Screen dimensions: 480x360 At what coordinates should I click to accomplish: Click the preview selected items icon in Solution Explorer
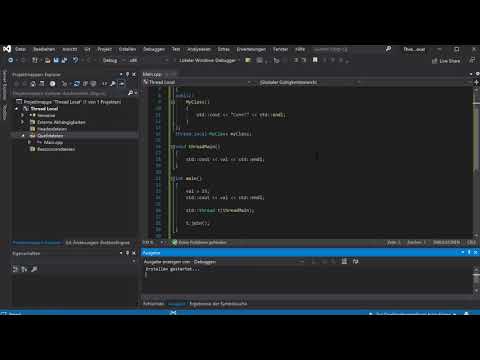pyautogui.click(x=122, y=84)
